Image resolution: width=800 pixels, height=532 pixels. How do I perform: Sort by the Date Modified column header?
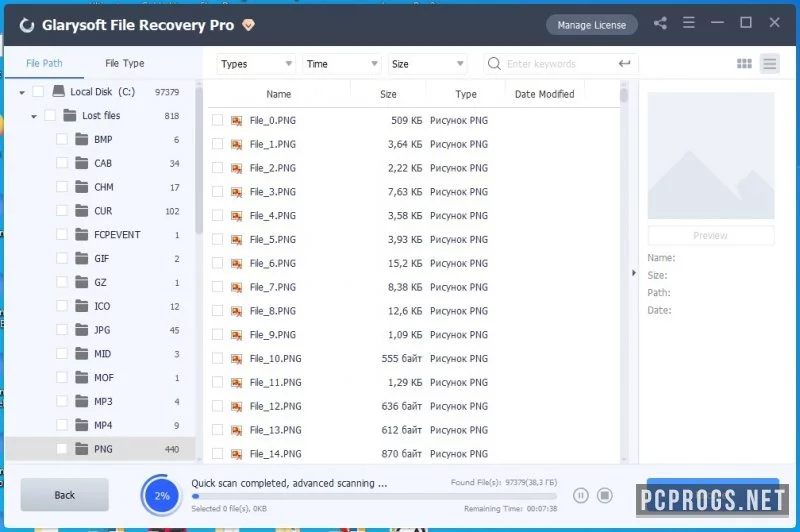(544, 94)
